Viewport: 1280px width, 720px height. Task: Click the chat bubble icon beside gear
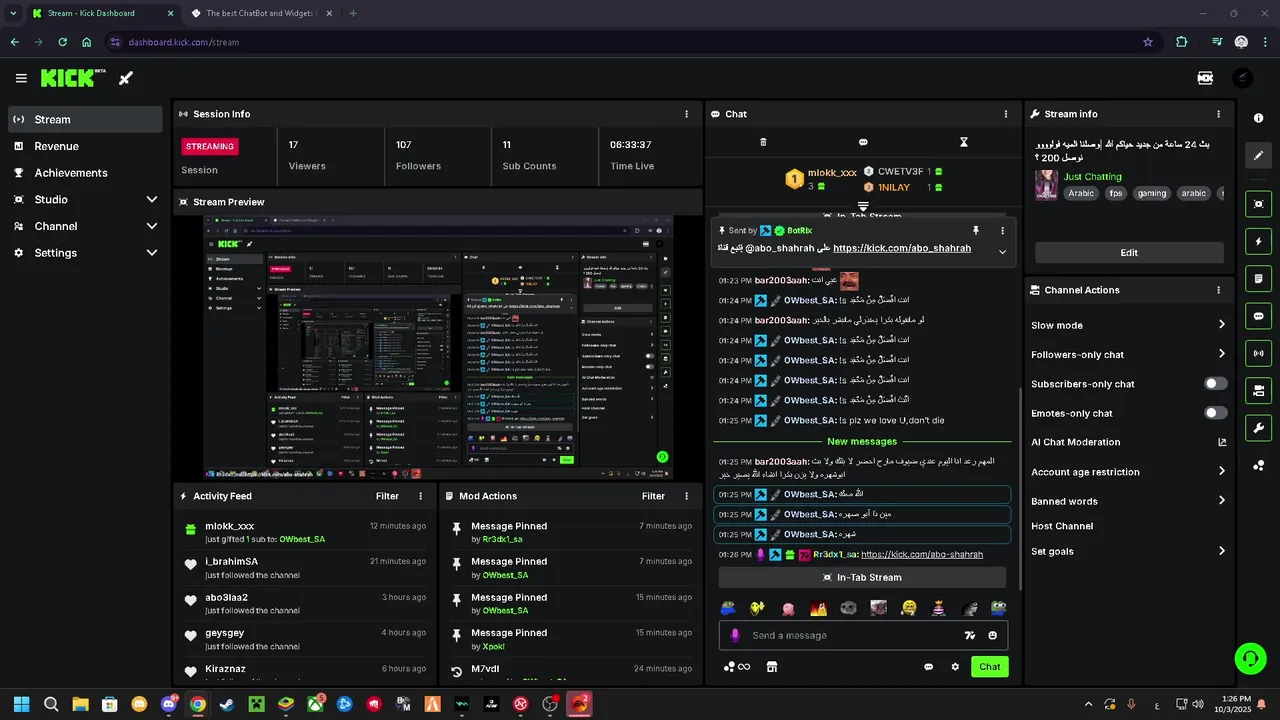929,667
